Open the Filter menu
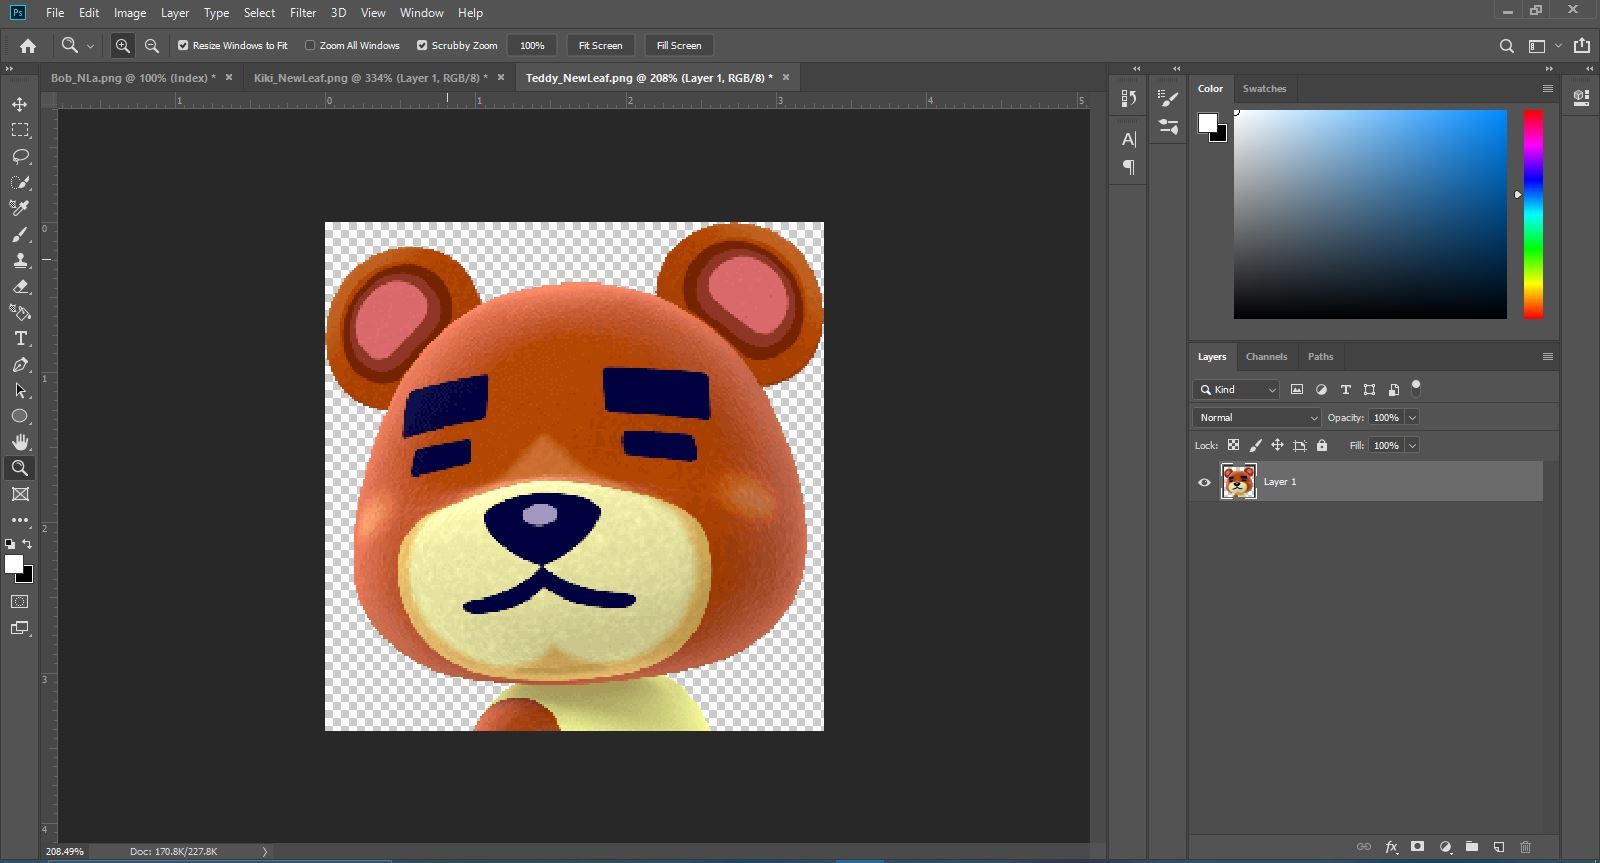Screen dimensions: 1600x863 (303, 13)
